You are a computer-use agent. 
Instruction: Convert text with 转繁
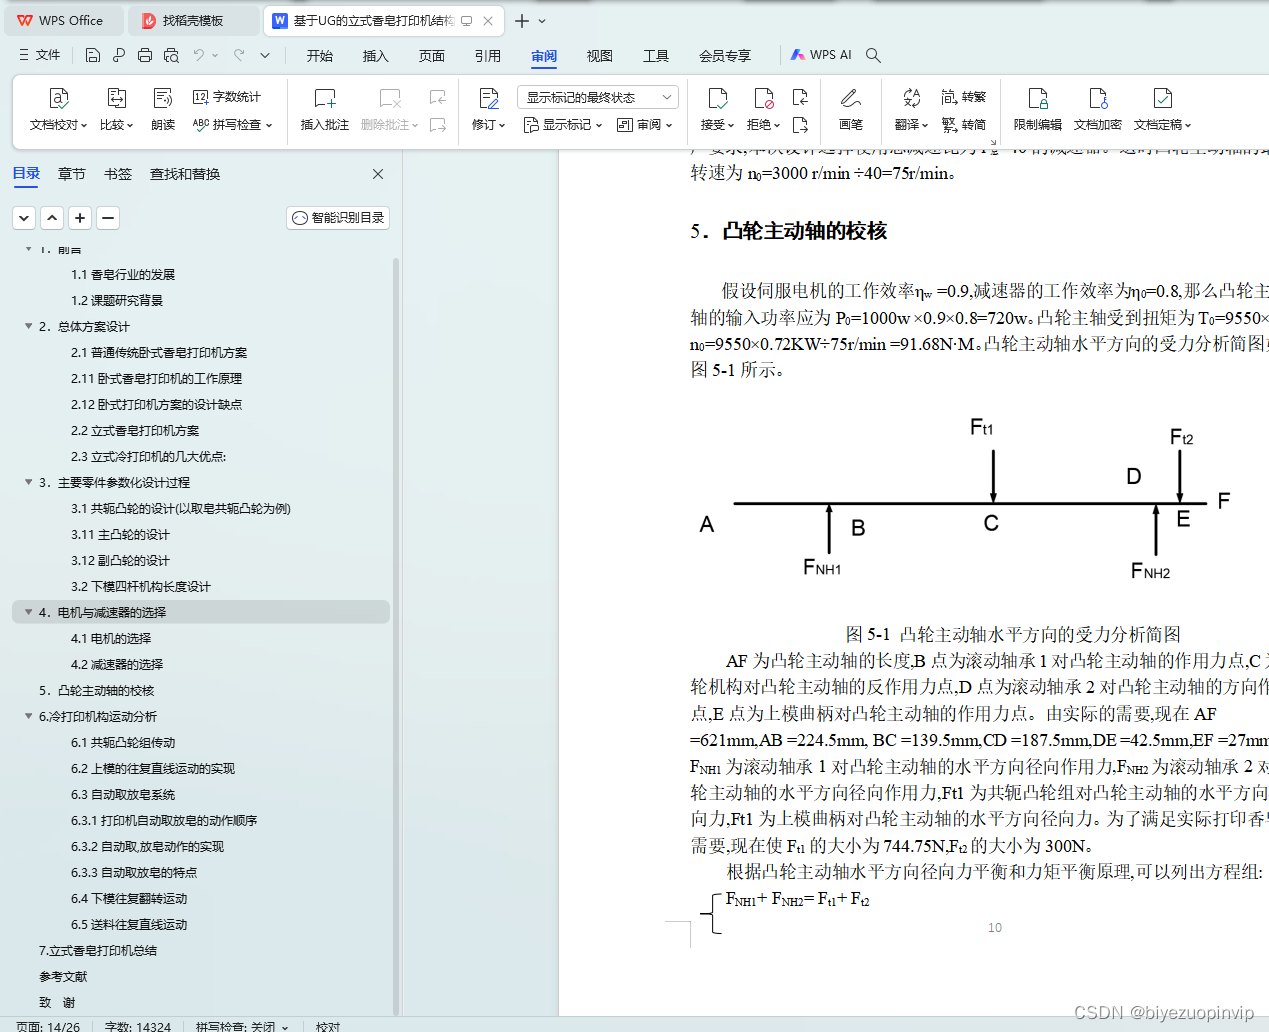(x=964, y=97)
